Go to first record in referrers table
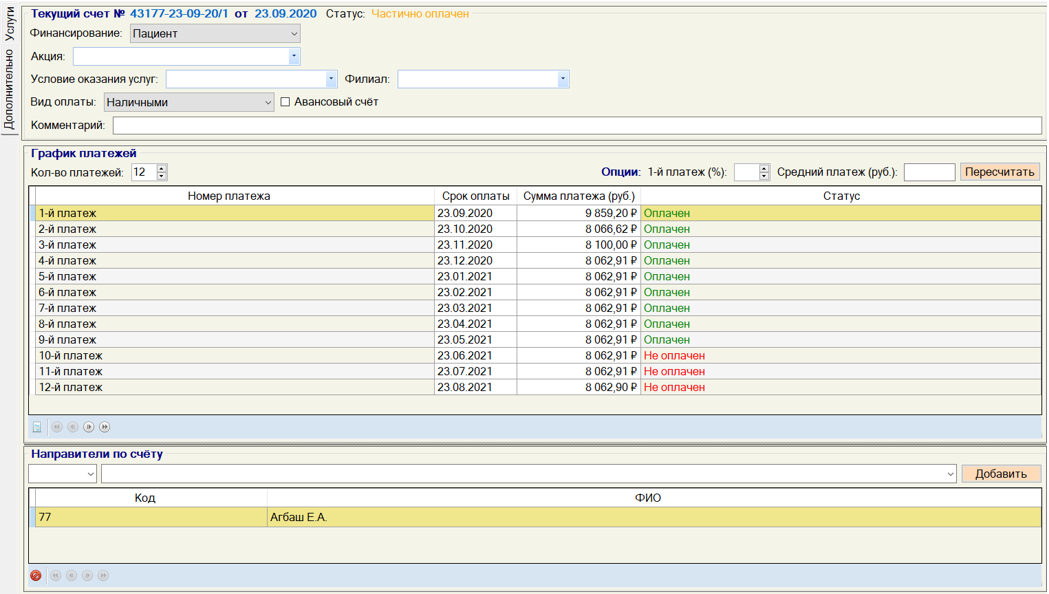1049x594 pixels. pyautogui.click(x=56, y=576)
